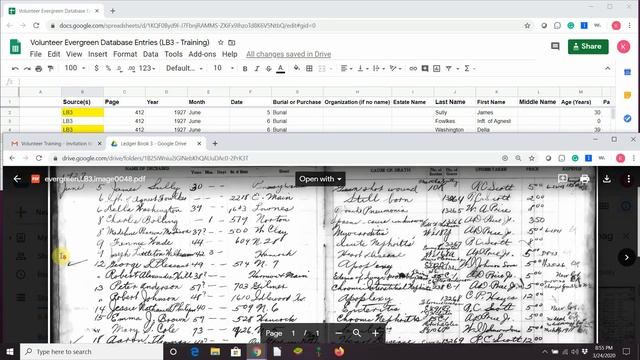Screen dimensions: 640x360
Task: Open the vertical align dropdown in Sheets
Action: coord(362,69)
